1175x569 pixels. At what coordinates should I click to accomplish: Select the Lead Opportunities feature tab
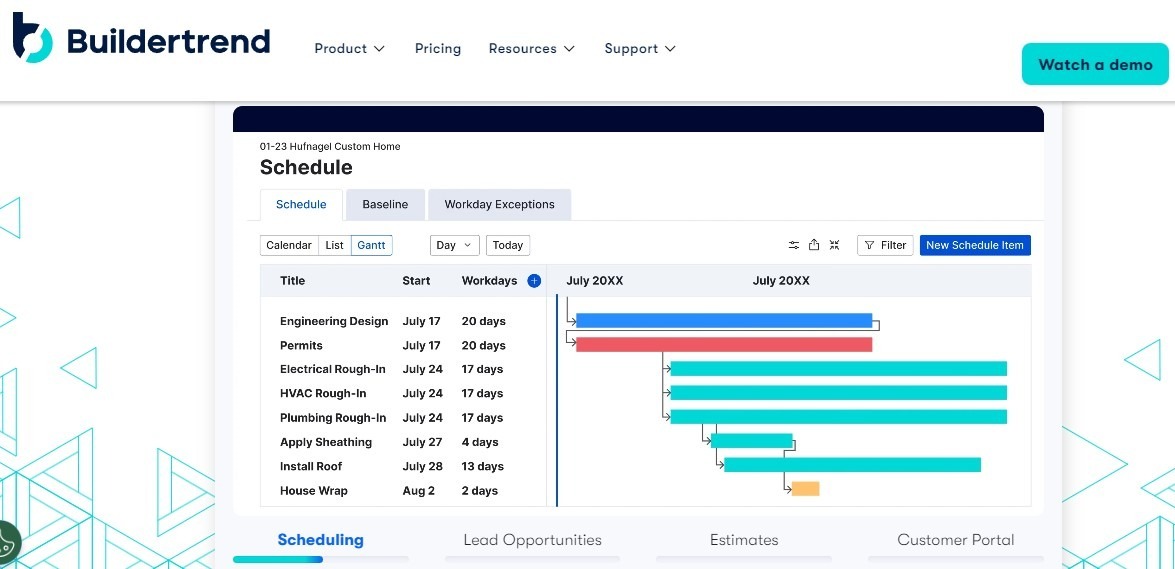[532, 540]
